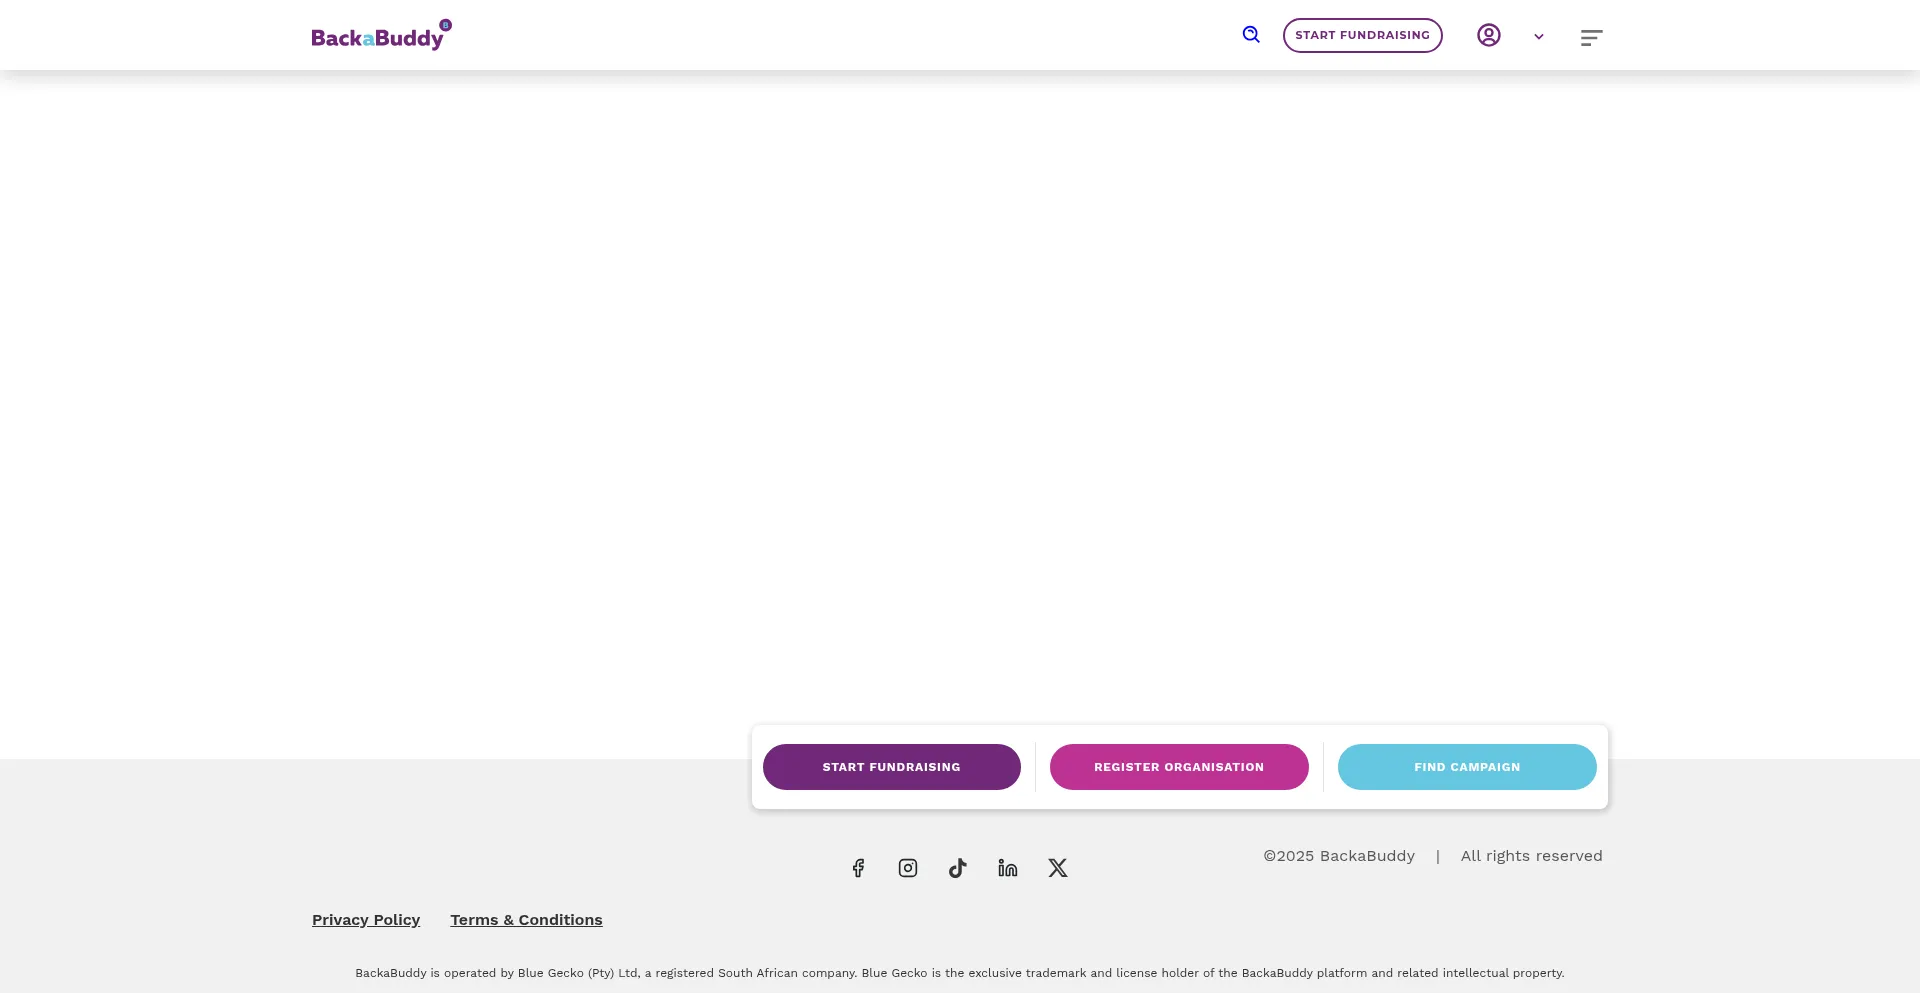Open the Privacy Policy link
Image resolution: width=1920 pixels, height=993 pixels.
(366, 920)
